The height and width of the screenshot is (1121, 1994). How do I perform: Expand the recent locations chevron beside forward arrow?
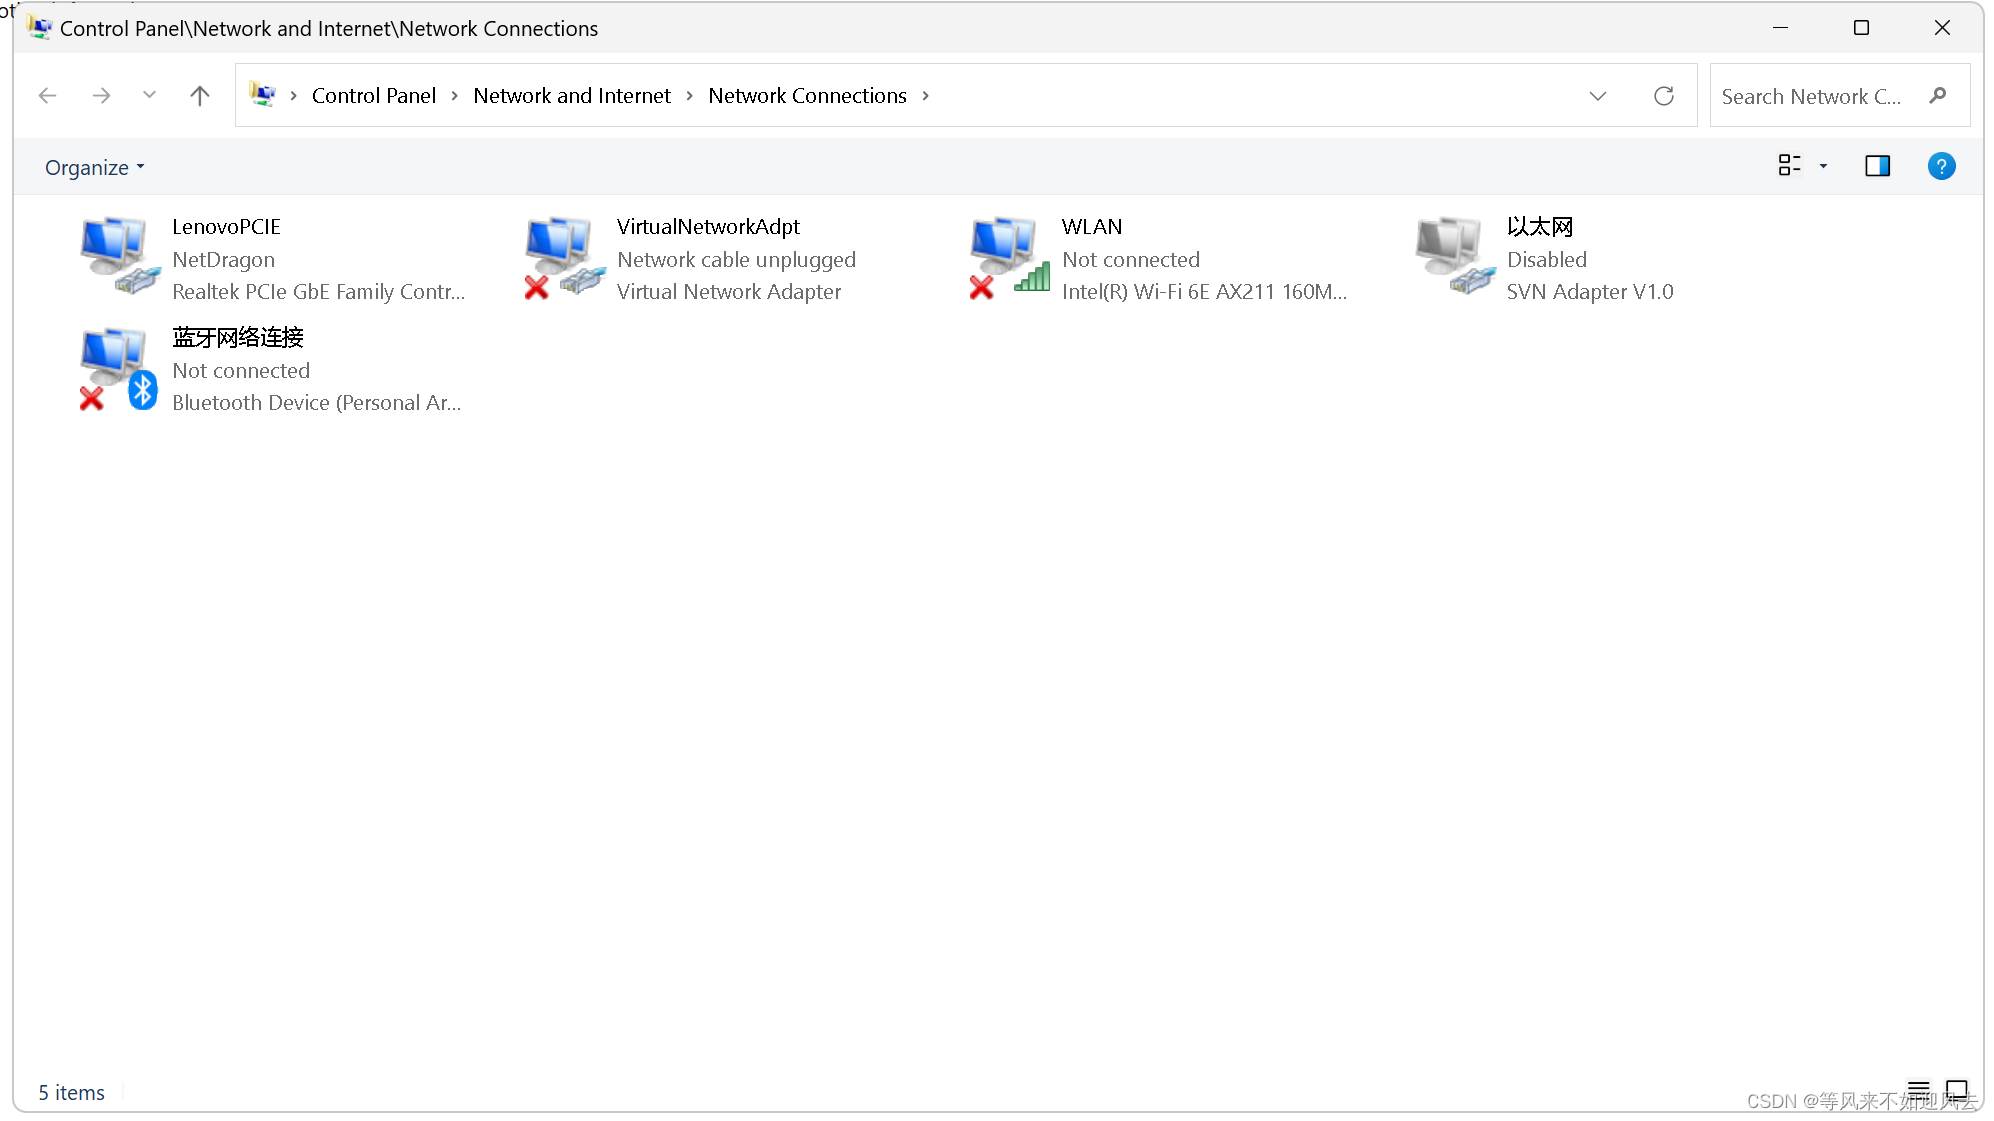149,95
